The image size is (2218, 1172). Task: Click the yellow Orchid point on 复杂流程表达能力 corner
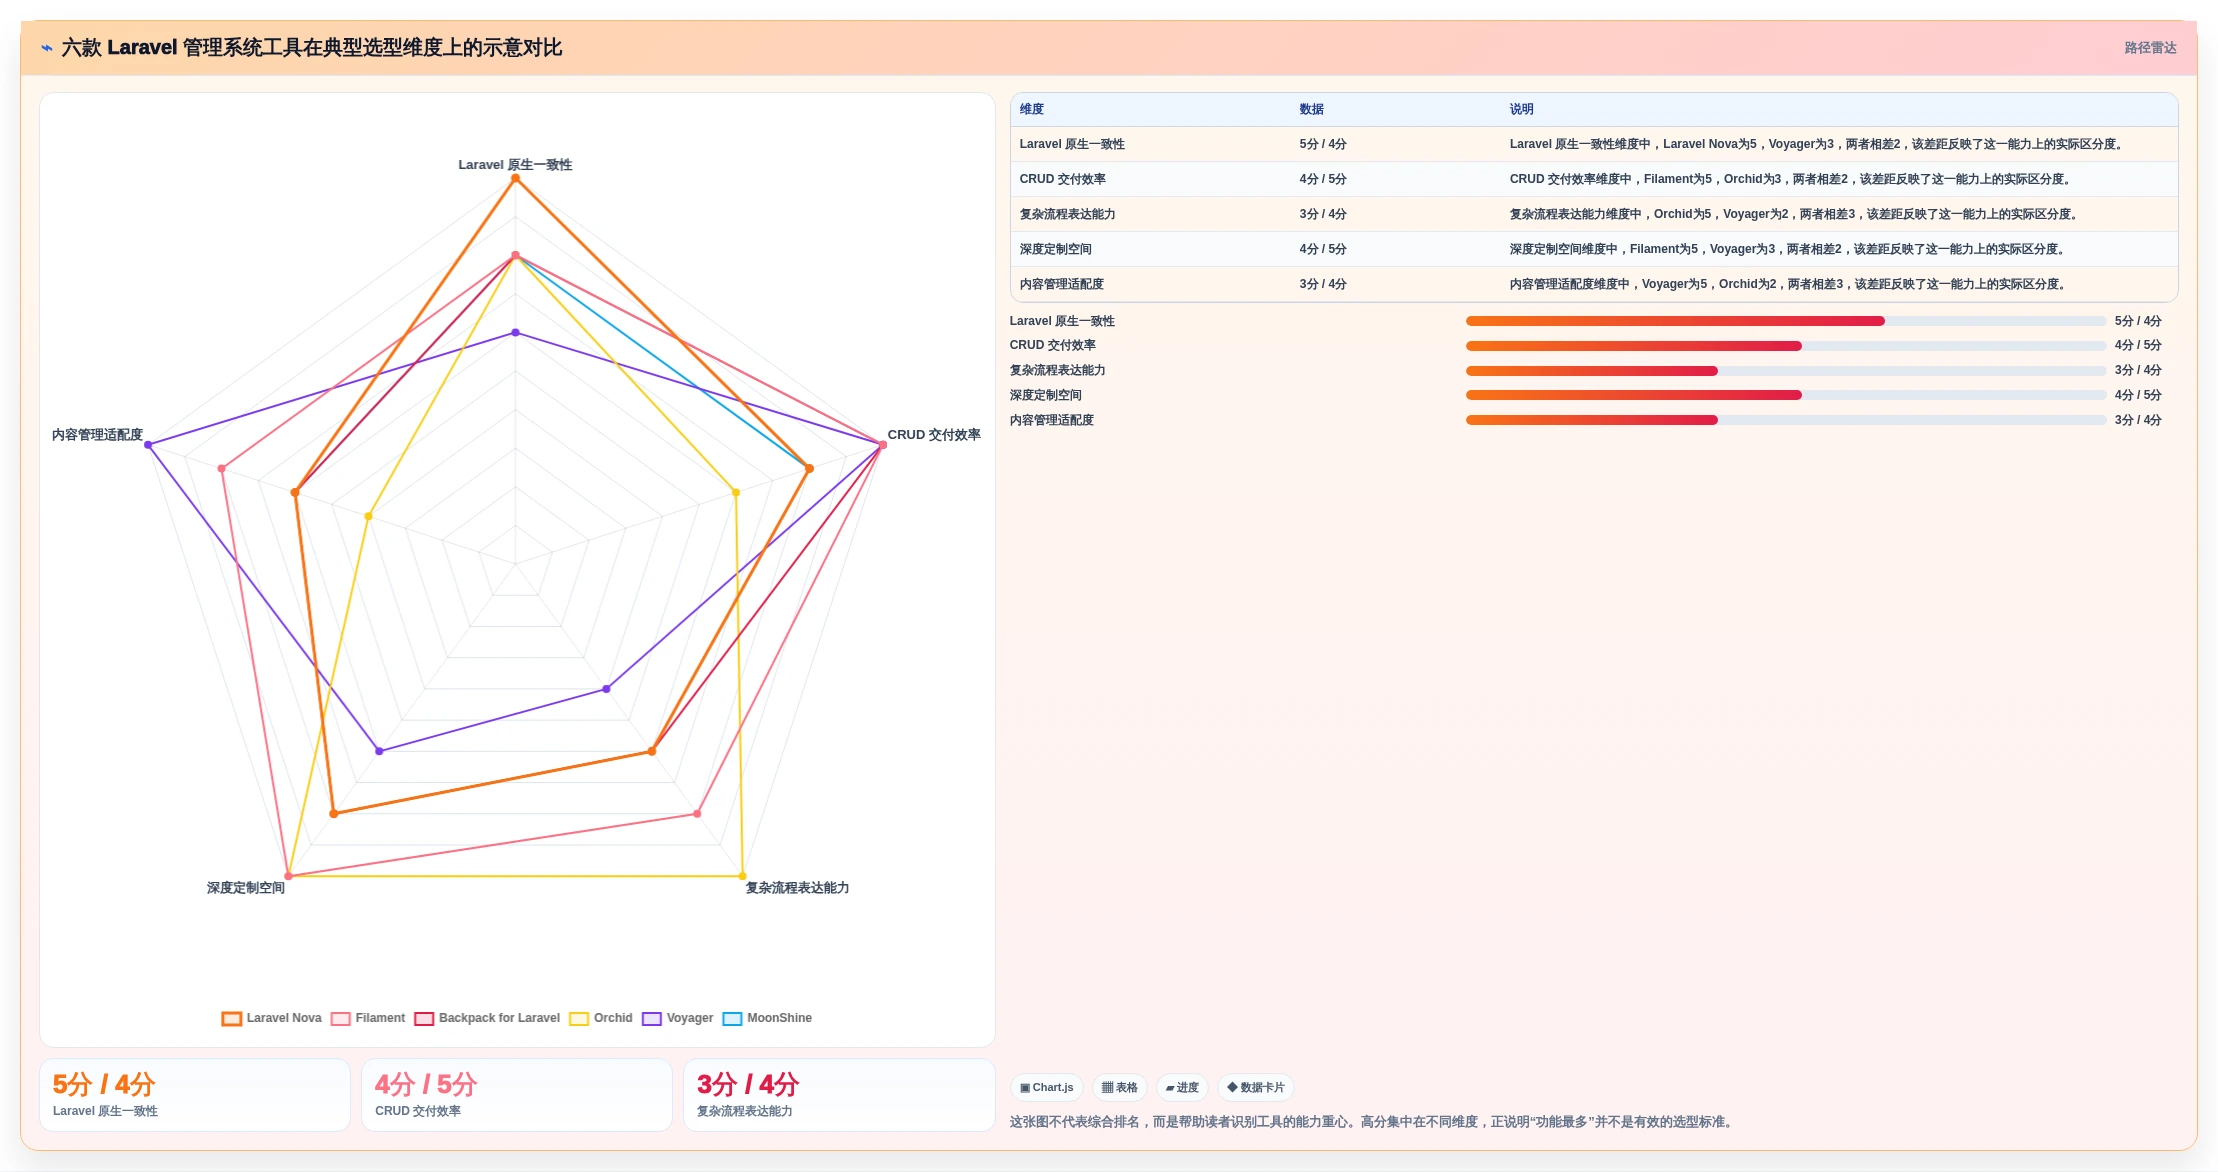[x=742, y=876]
